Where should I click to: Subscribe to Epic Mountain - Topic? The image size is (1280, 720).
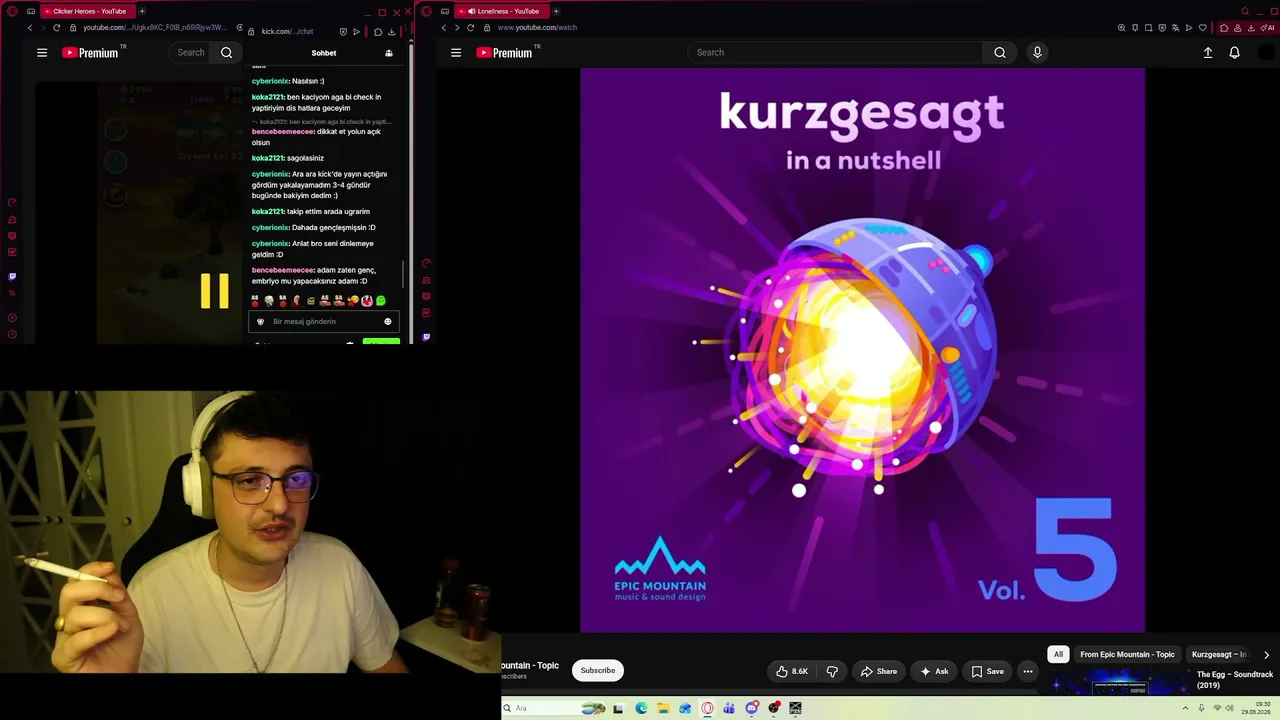coord(598,671)
